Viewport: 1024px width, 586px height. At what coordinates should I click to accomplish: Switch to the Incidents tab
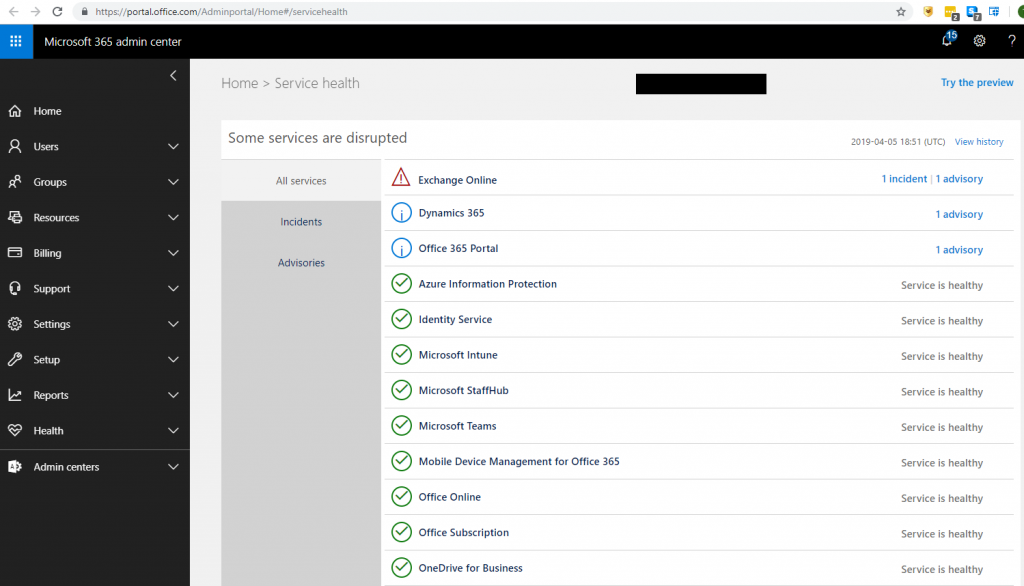[x=300, y=221]
